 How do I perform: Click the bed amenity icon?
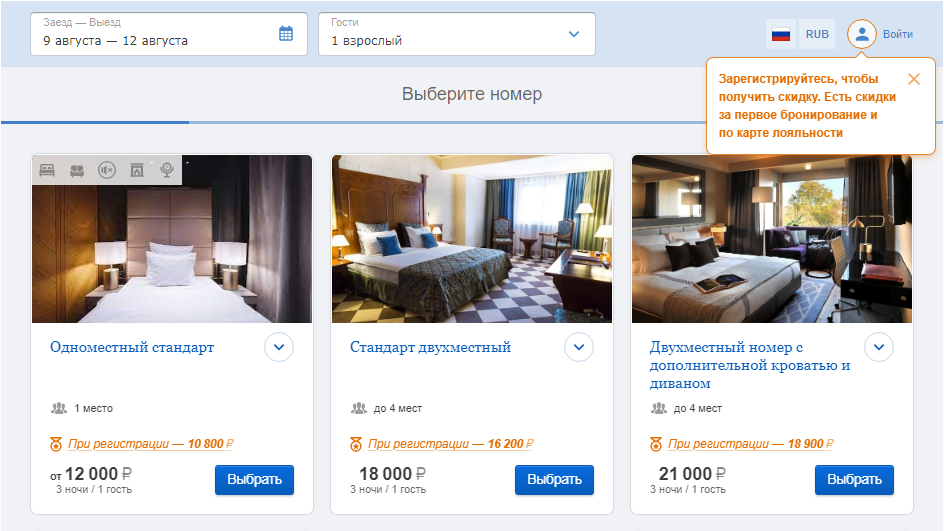coord(47,170)
